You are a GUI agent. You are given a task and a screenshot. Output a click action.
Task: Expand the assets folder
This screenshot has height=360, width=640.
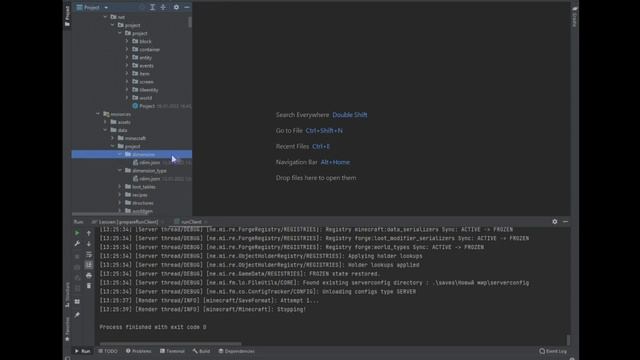pyautogui.click(x=105, y=122)
